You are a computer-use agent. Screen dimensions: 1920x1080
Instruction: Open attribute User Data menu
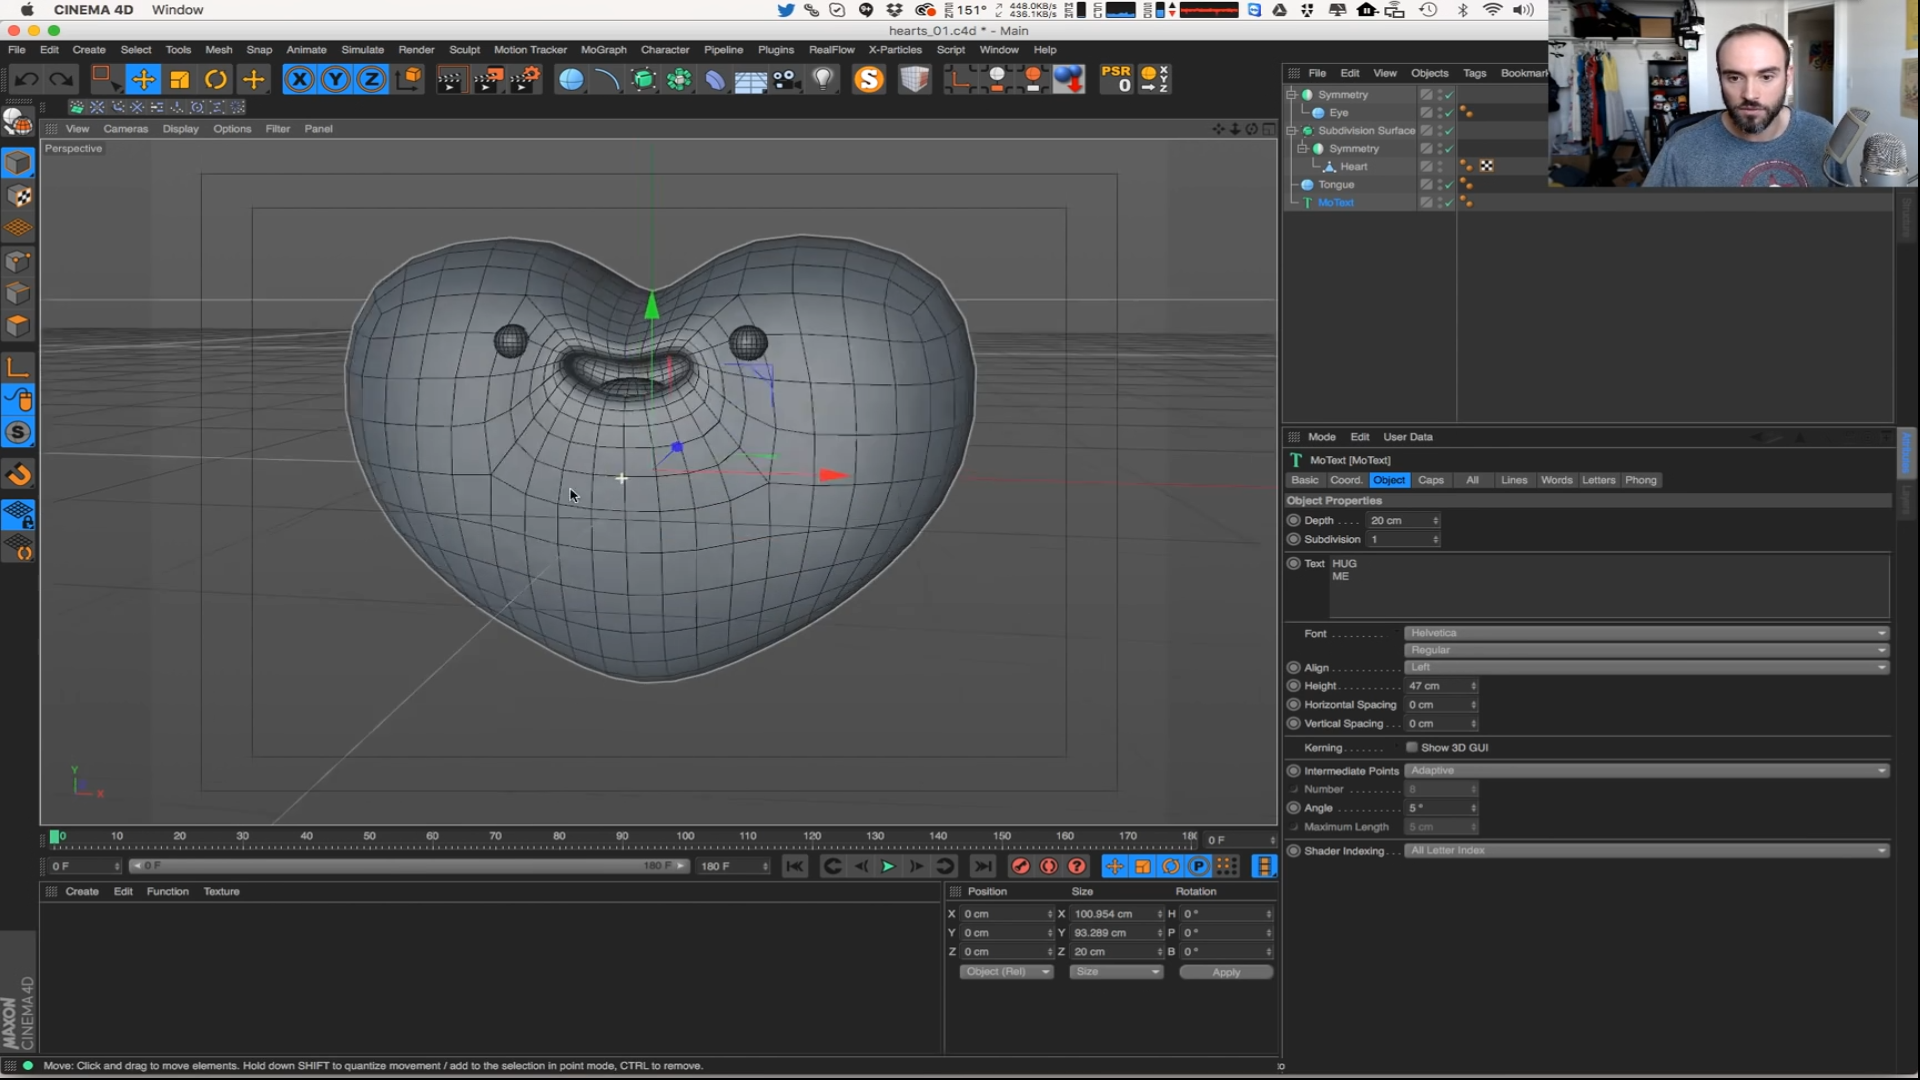point(1408,437)
